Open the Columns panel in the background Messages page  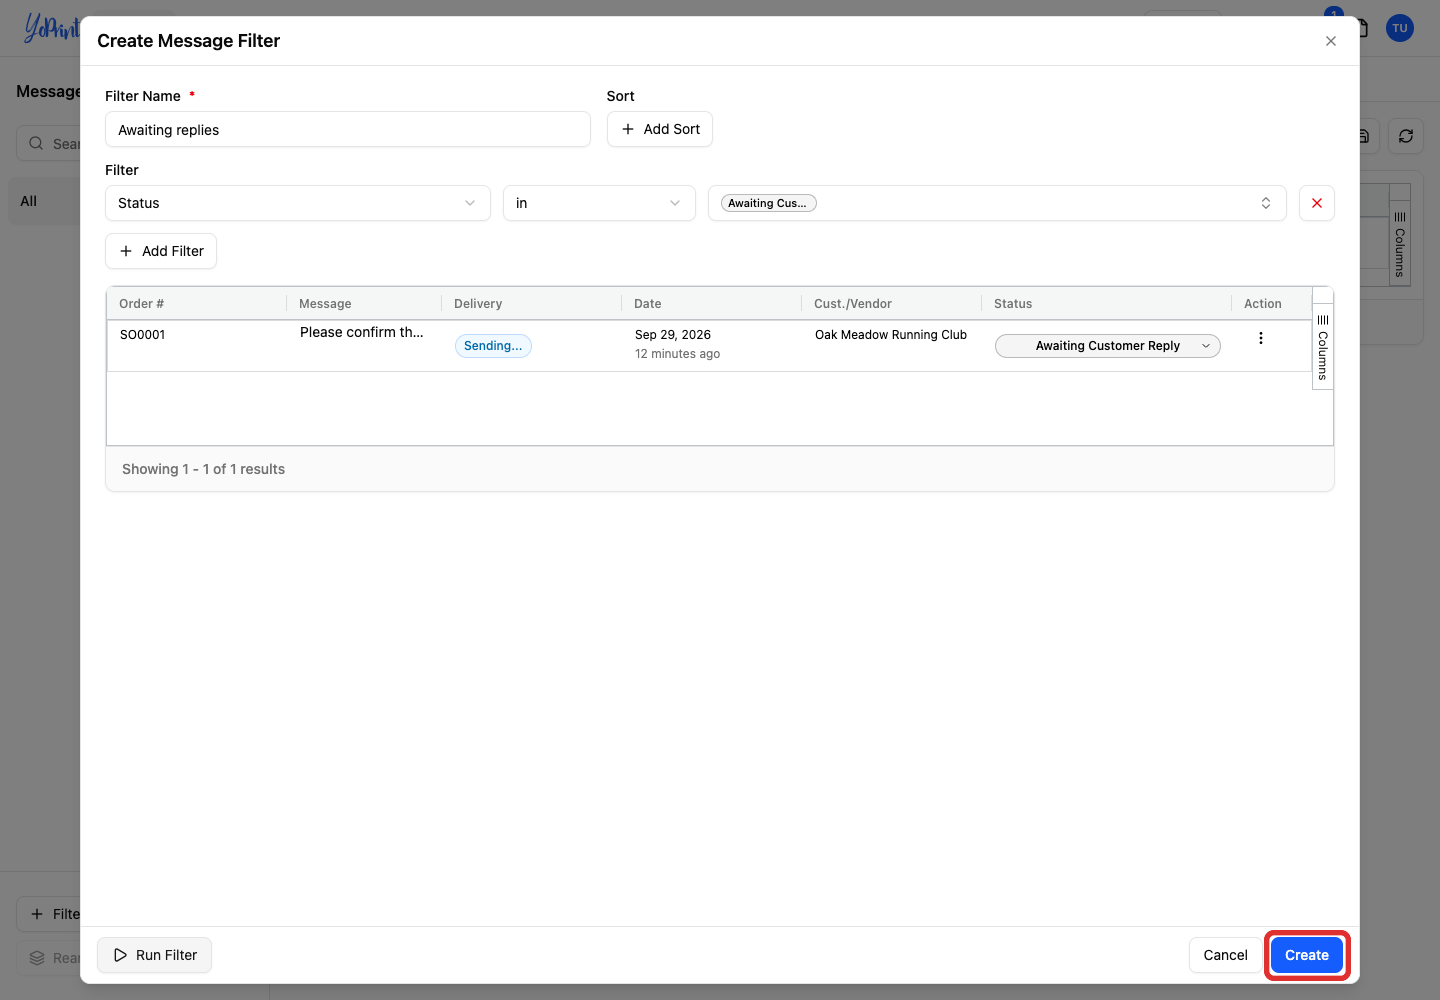pyautogui.click(x=1400, y=244)
